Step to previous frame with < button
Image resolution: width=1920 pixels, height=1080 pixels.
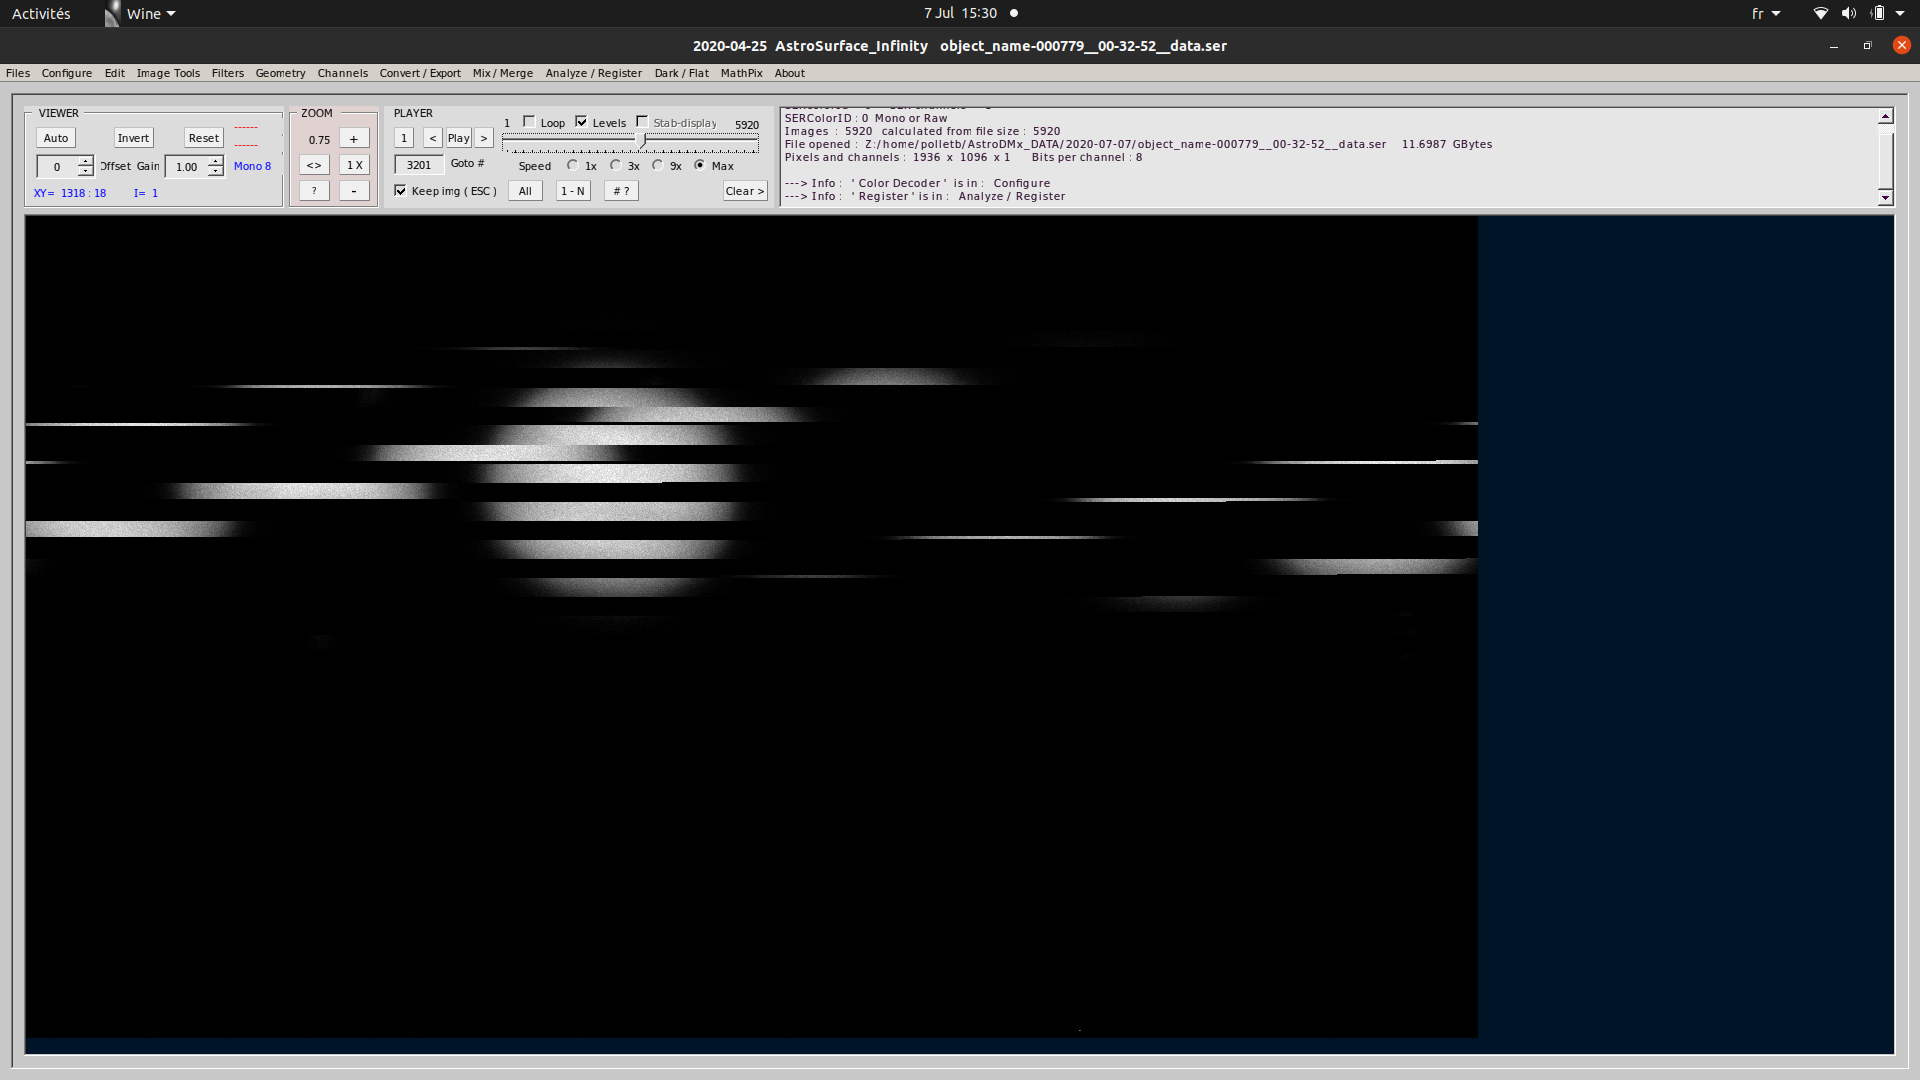(432, 138)
